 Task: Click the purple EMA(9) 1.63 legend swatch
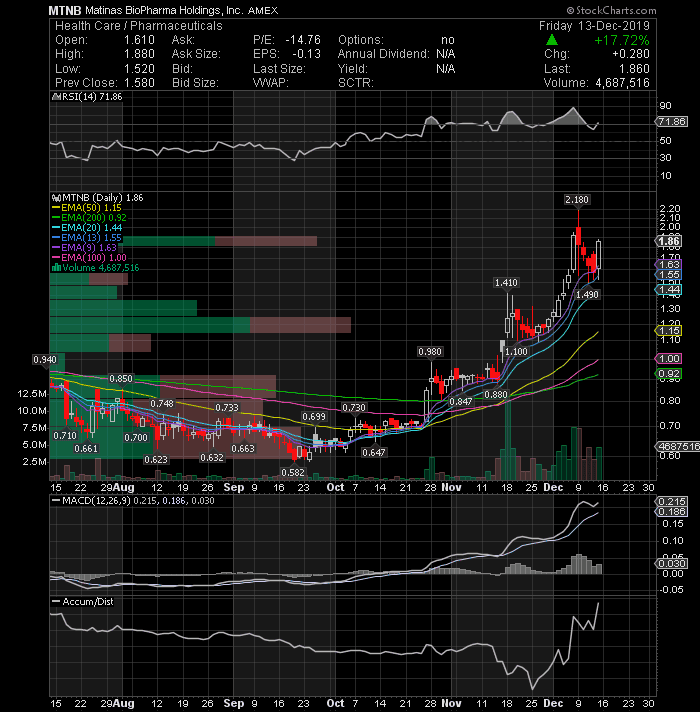pos(56,248)
